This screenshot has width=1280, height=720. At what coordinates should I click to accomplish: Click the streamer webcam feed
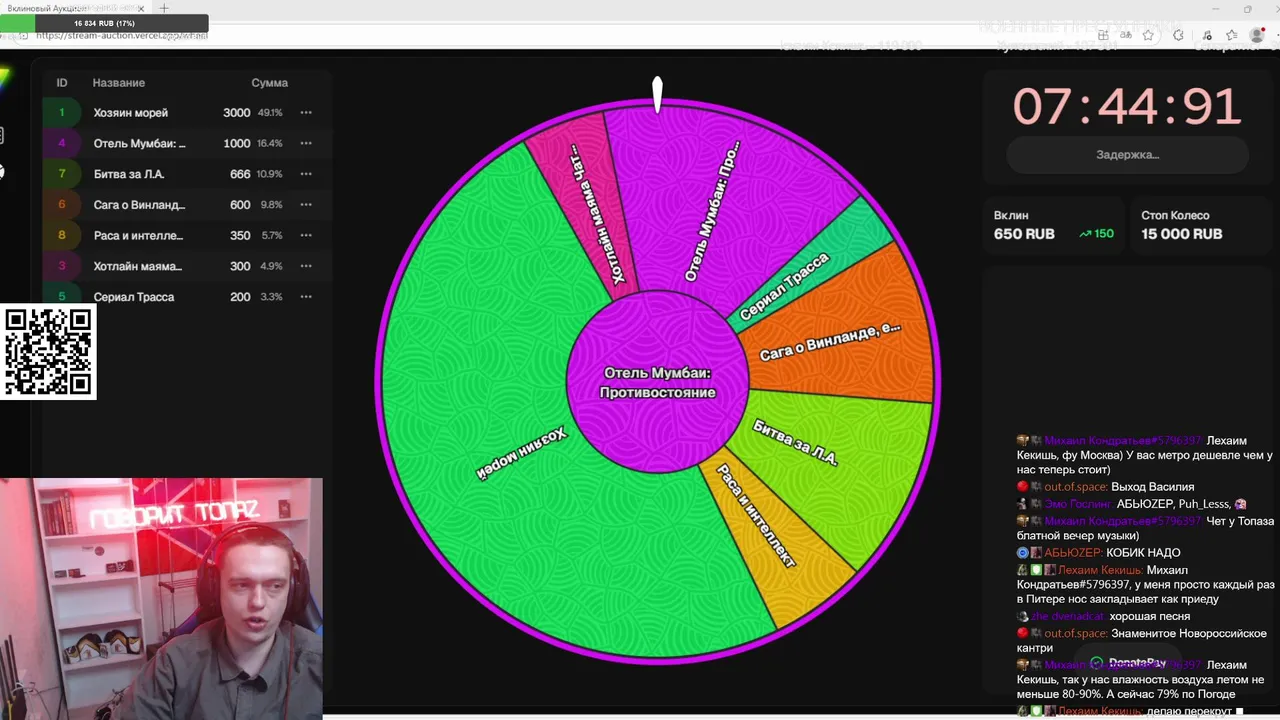point(161,598)
